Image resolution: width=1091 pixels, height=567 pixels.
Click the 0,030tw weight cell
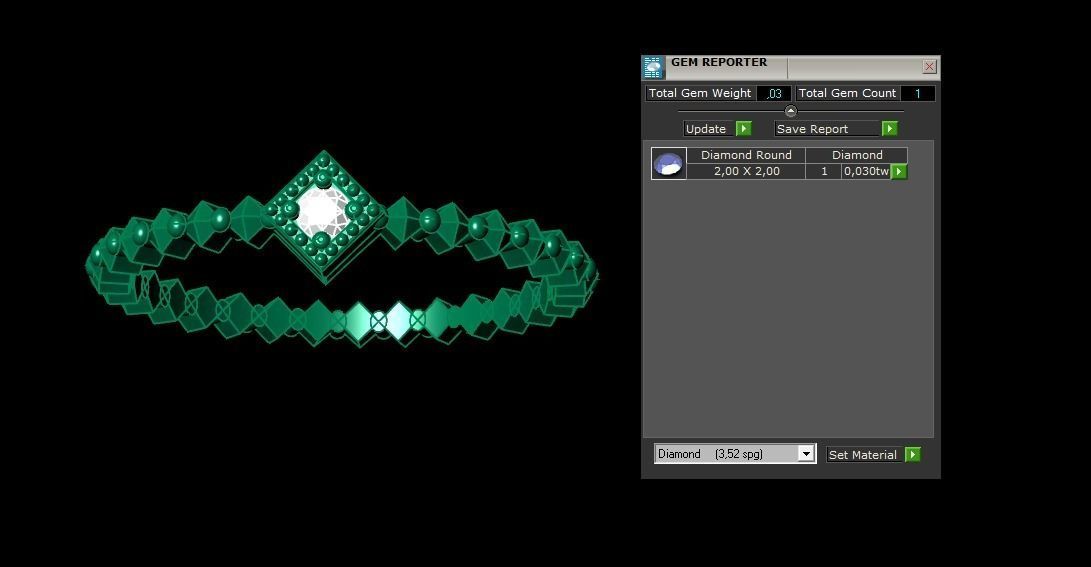tap(866, 171)
